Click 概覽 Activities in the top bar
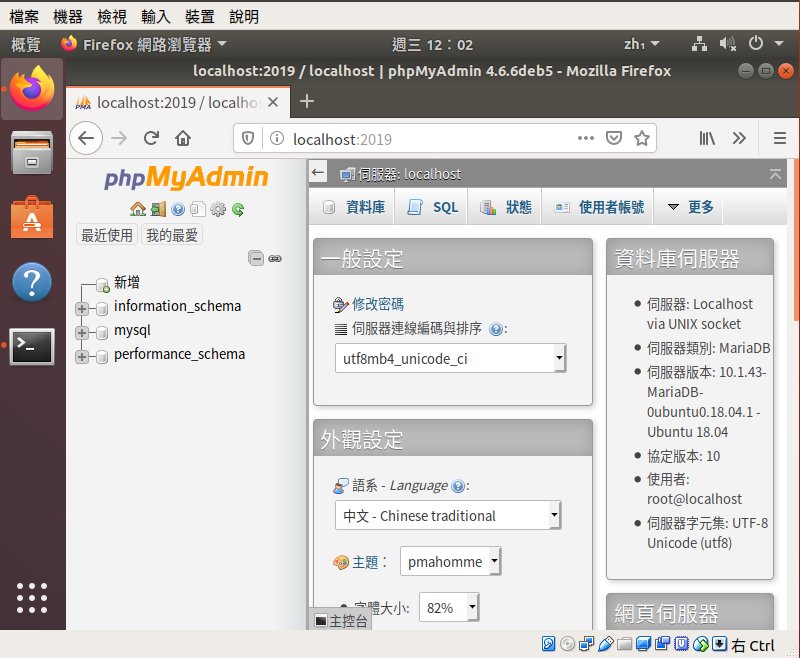Viewport: 800px width, 658px height. click(x=26, y=44)
